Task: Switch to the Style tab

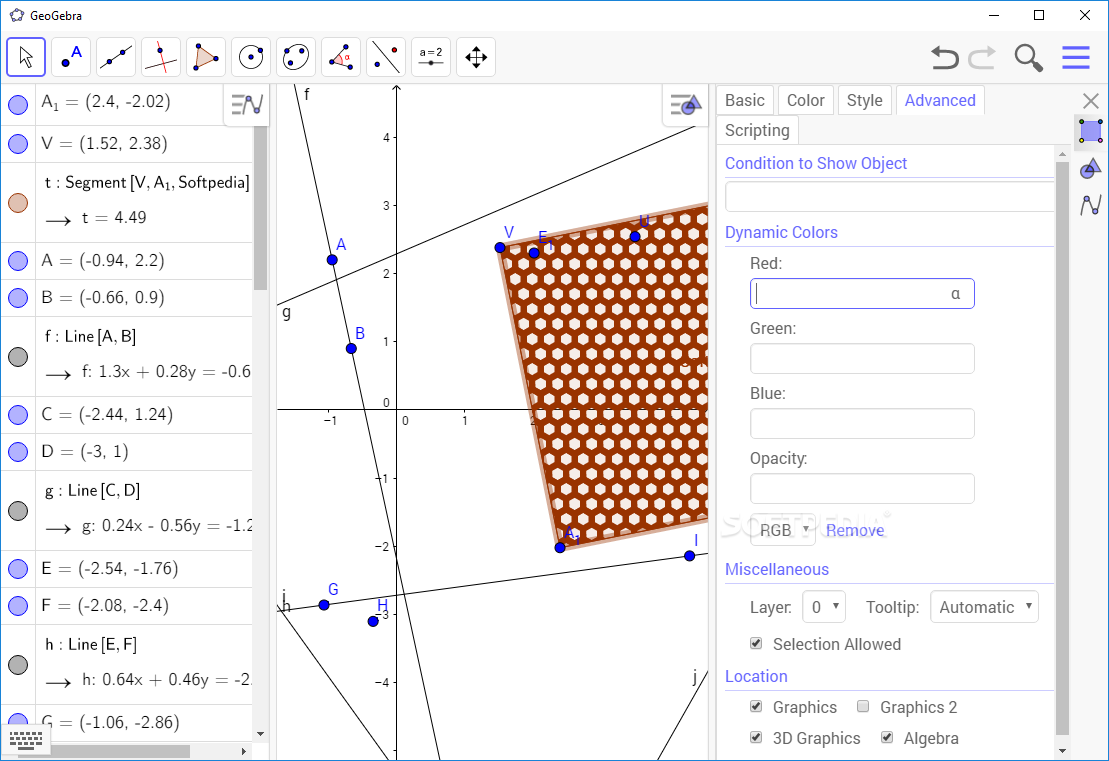Action: (864, 100)
